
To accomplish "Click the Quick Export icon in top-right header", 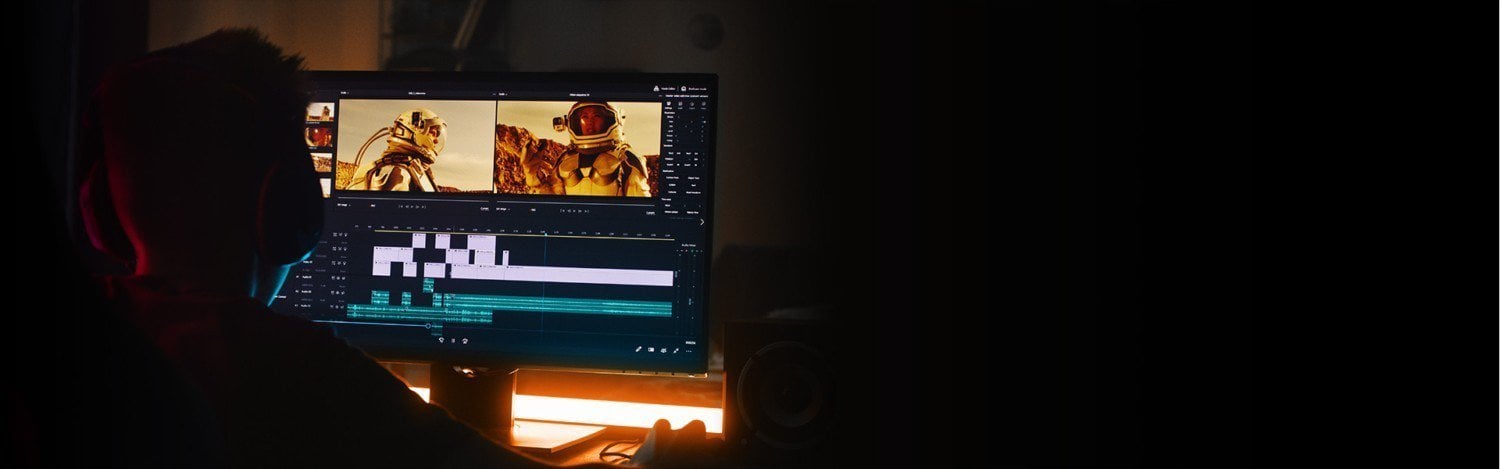I will pos(657,88).
